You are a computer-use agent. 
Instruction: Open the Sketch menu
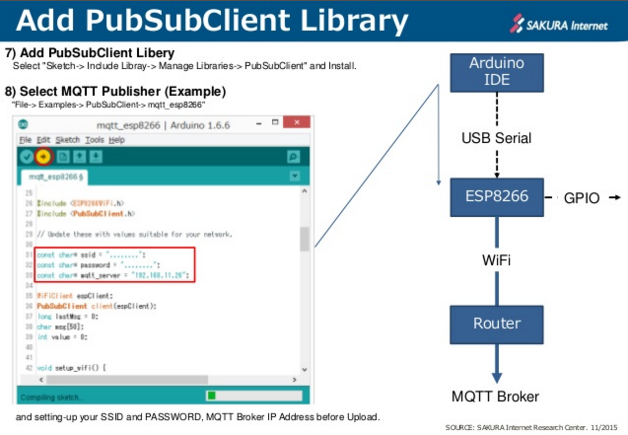[68, 140]
